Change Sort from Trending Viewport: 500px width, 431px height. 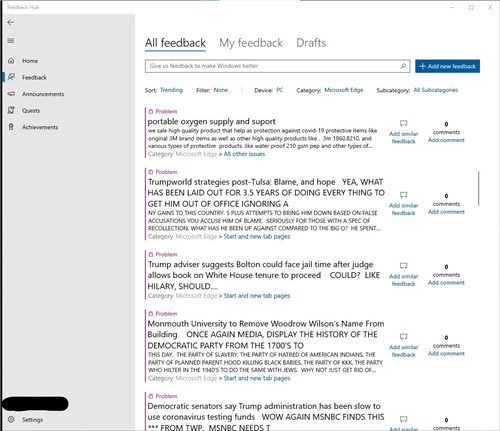(x=171, y=90)
